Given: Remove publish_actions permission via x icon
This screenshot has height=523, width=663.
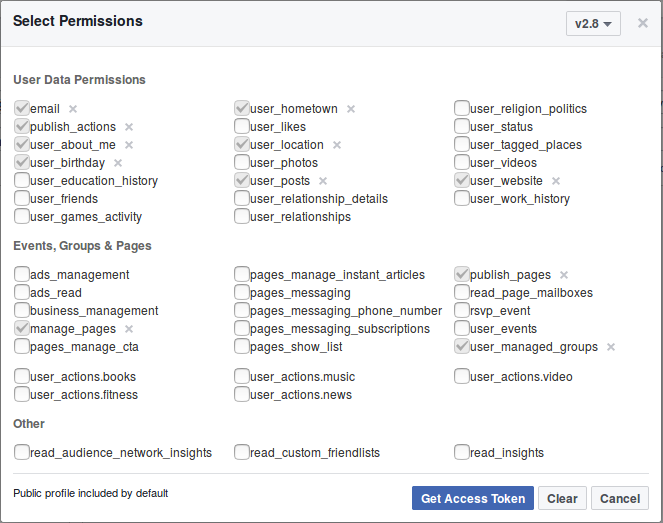Looking at the screenshot, I should [129, 127].
